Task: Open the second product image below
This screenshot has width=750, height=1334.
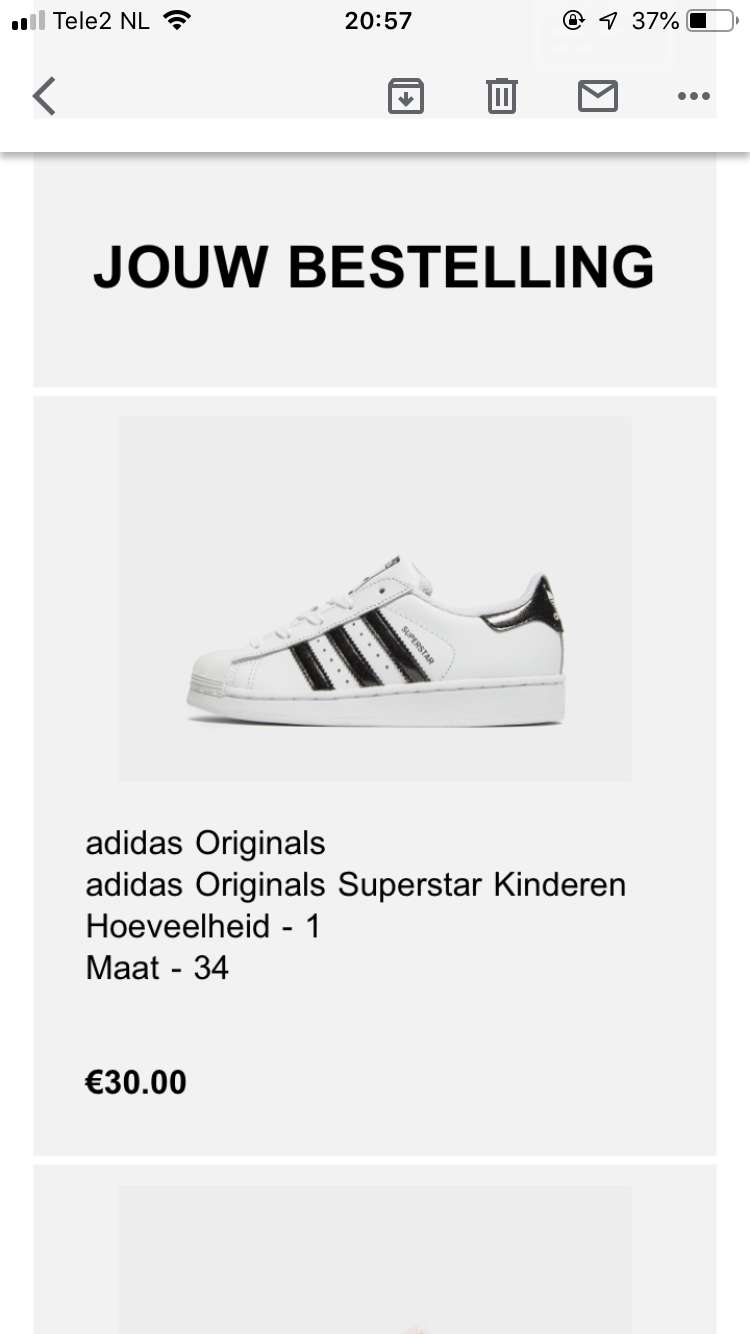Action: tap(375, 1260)
